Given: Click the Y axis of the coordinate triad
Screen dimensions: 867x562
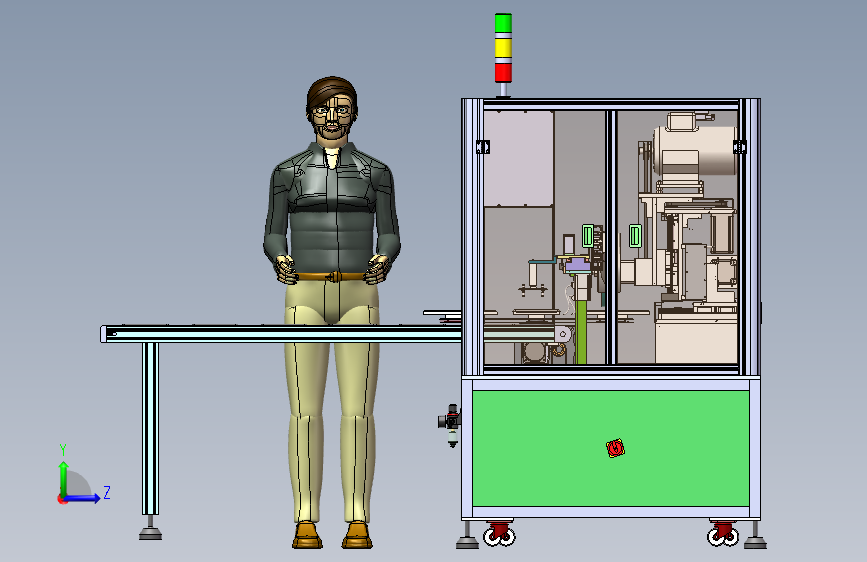Looking at the screenshot, I should [x=64, y=478].
